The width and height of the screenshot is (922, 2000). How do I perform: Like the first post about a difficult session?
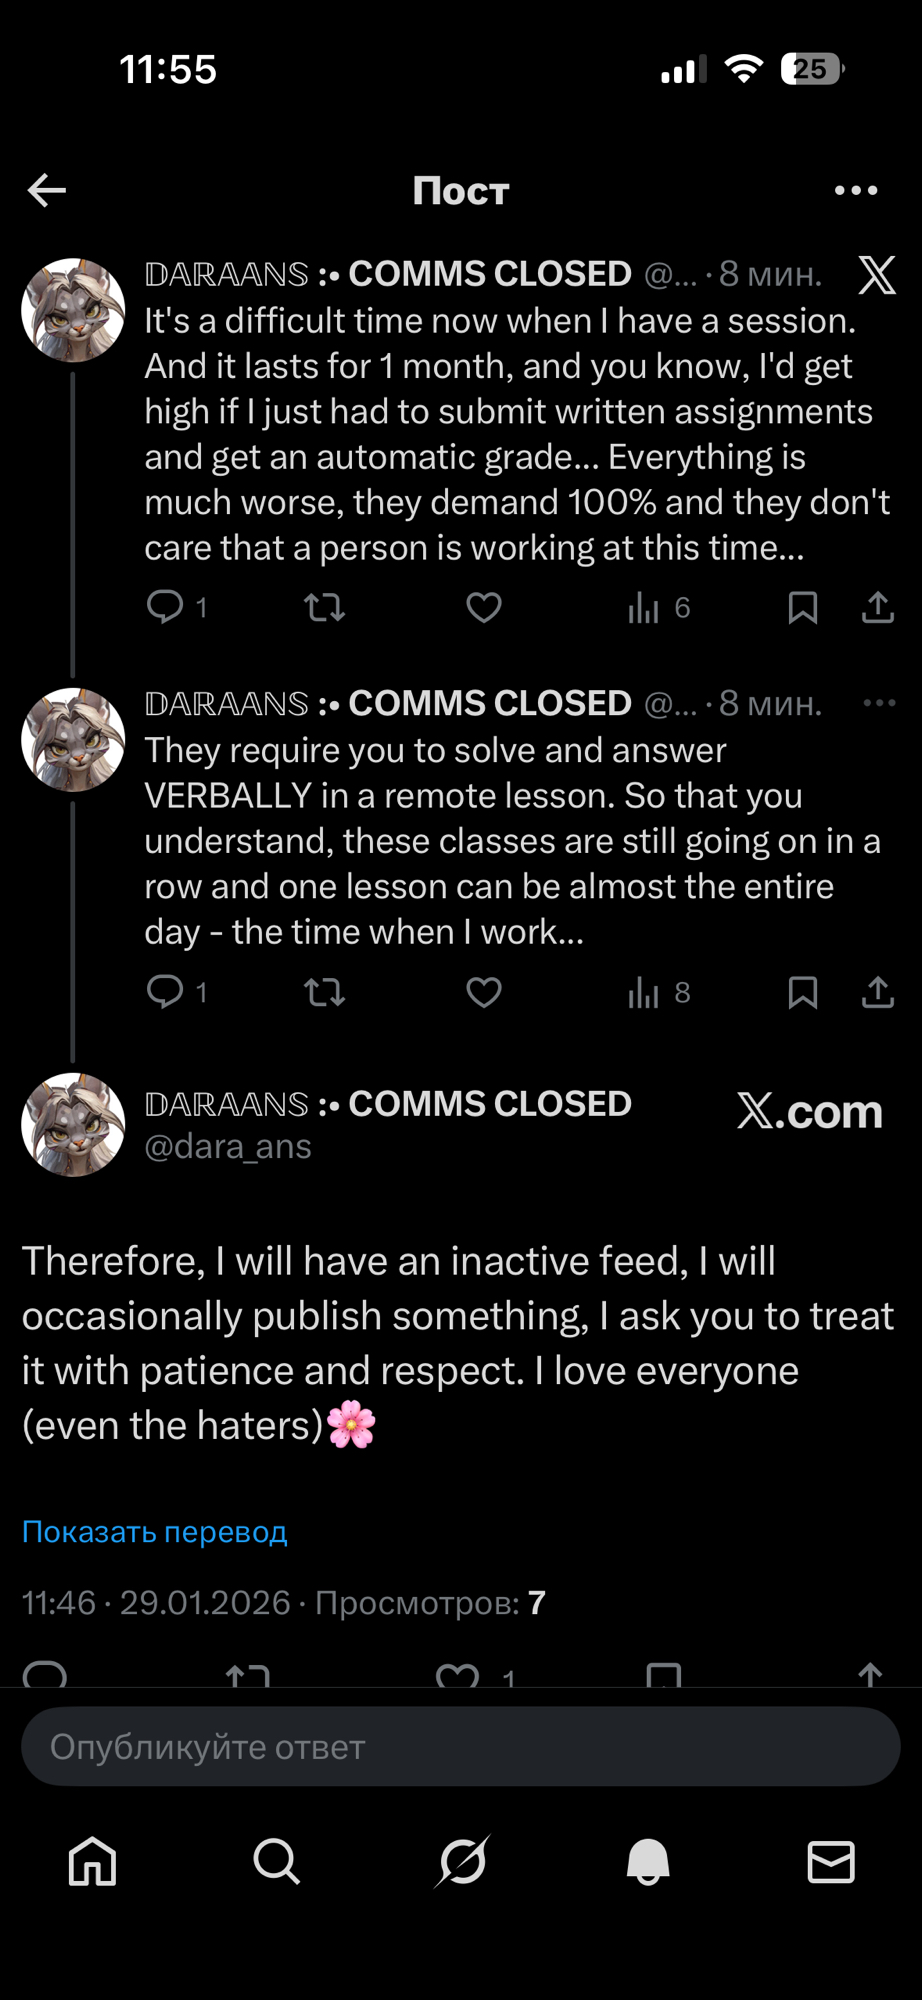[484, 607]
